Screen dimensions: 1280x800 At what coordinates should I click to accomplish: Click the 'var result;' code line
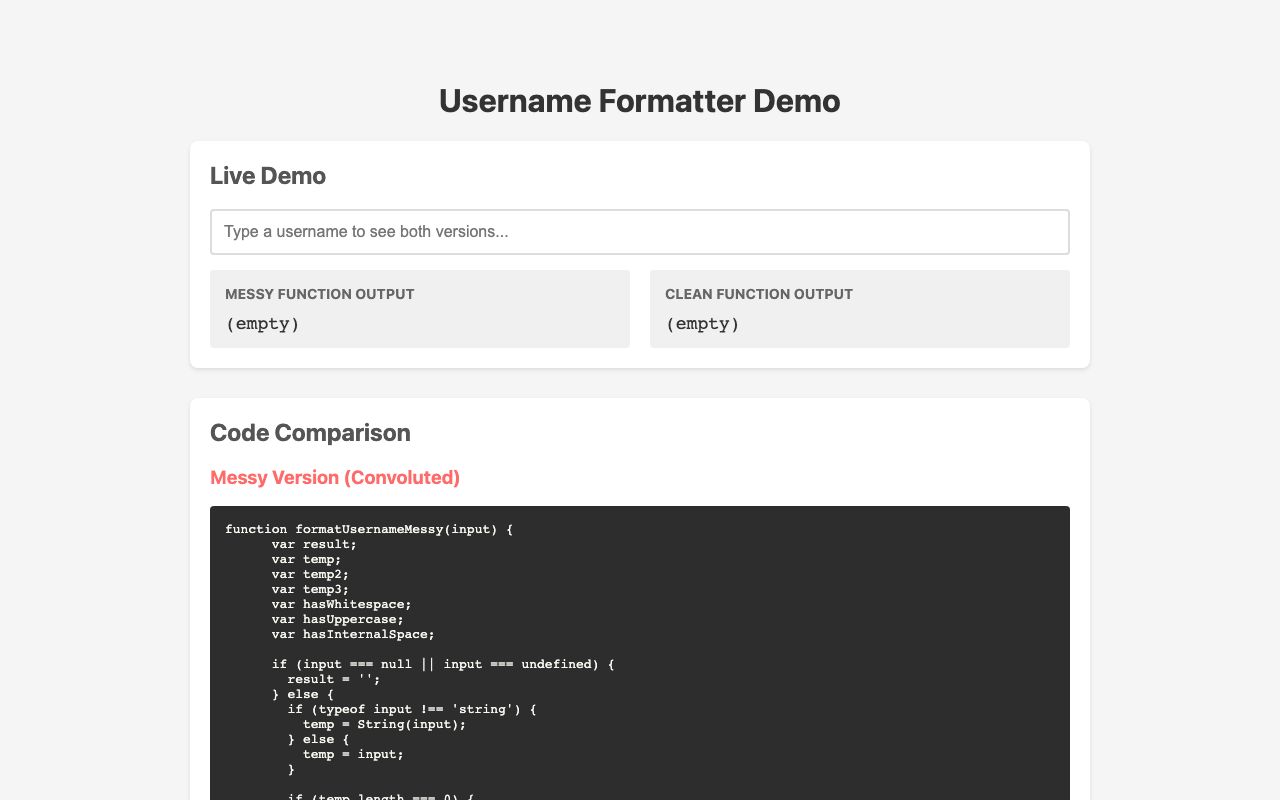point(314,544)
